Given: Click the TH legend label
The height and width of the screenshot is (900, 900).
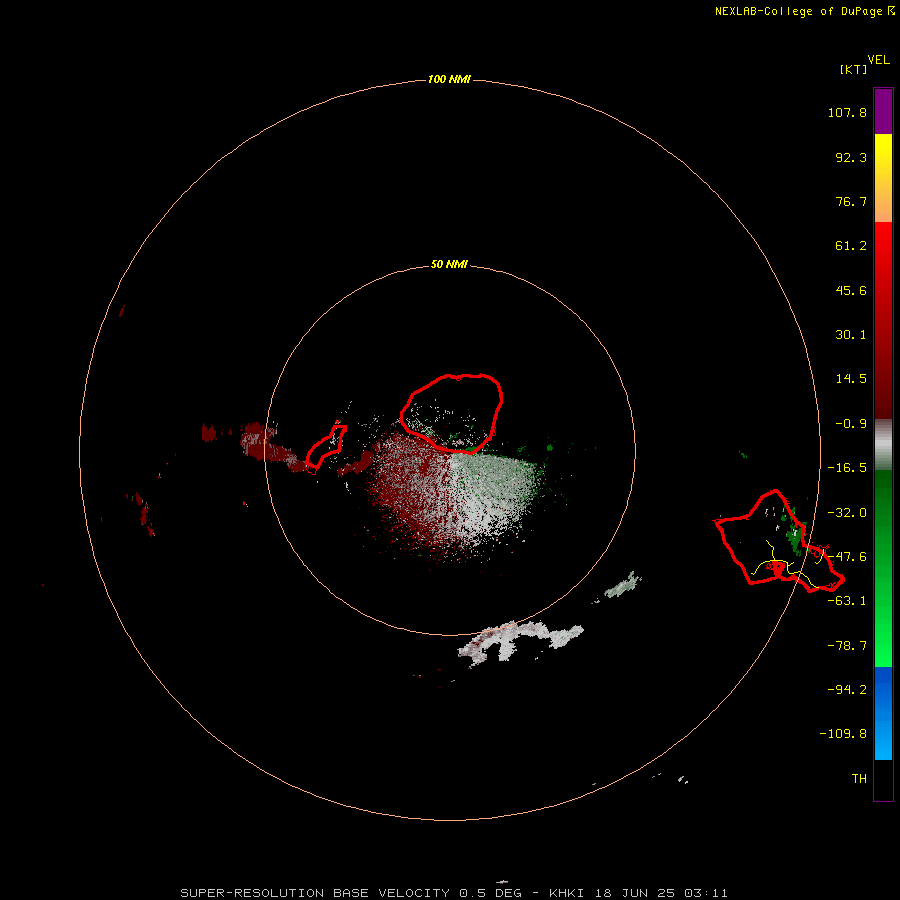Looking at the screenshot, I should point(859,779).
